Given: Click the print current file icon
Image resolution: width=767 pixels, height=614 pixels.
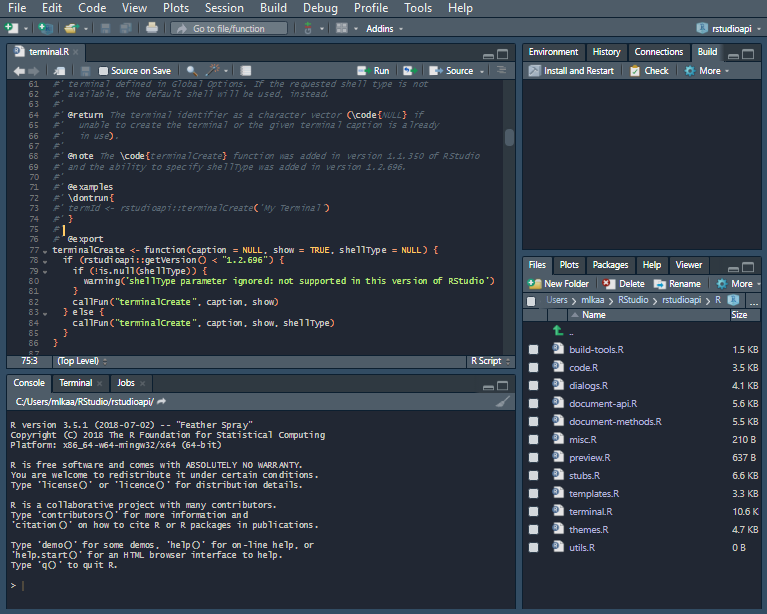Looking at the screenshot, I should pos(151,28).
